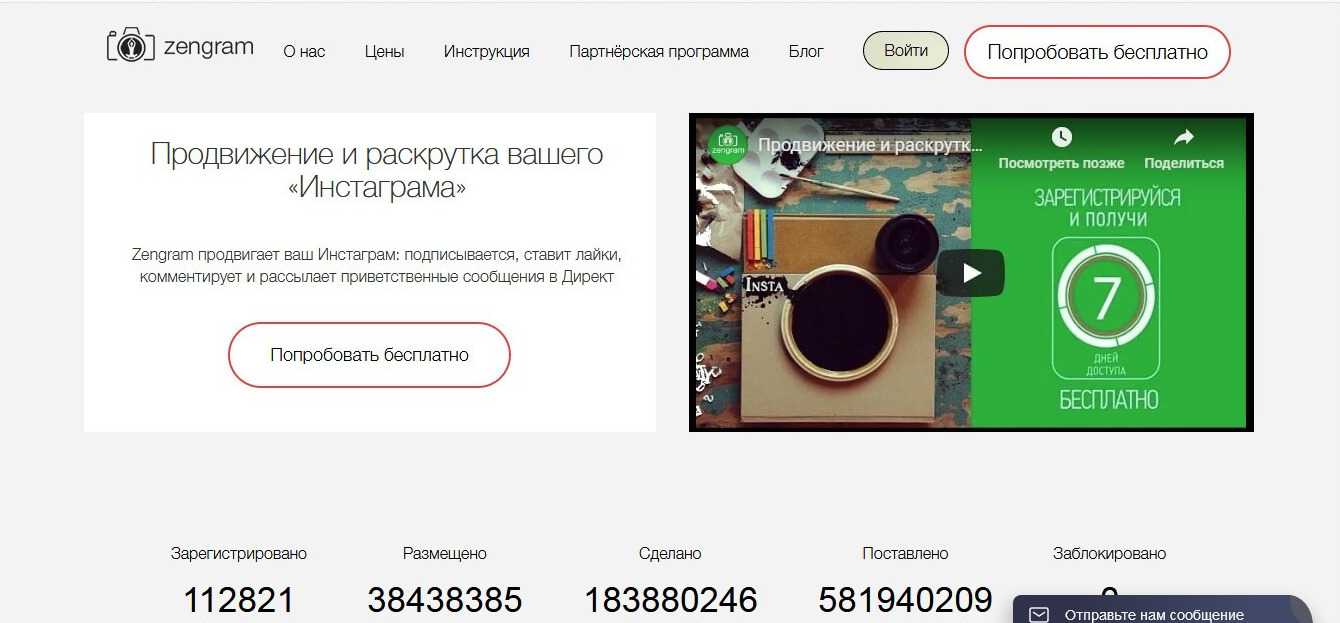Viewport: 1340px width, 623px height.
Task: Visit the Блог section
Action: pyautogui.click(x=806, y=51)
